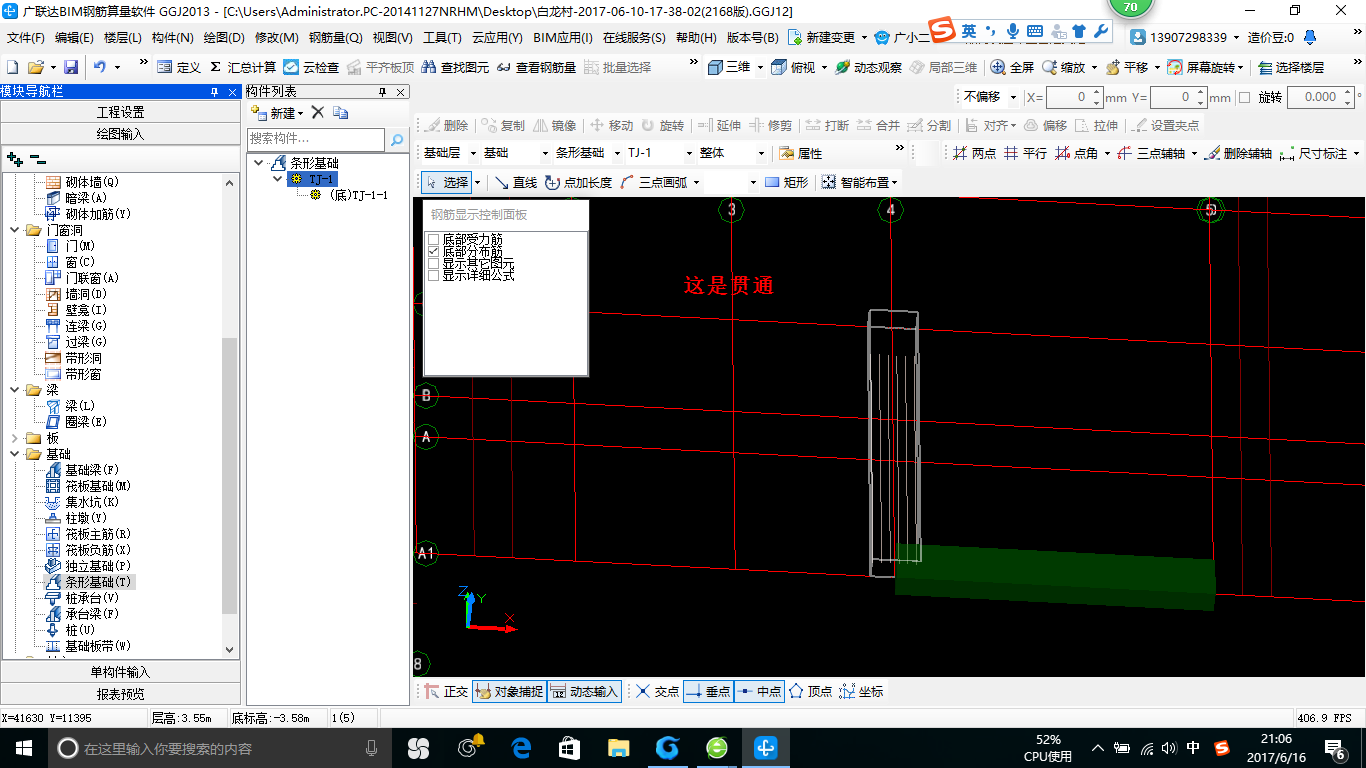Click the Save floppy disk icon
1366x768 pixels.
pos(71,67)
